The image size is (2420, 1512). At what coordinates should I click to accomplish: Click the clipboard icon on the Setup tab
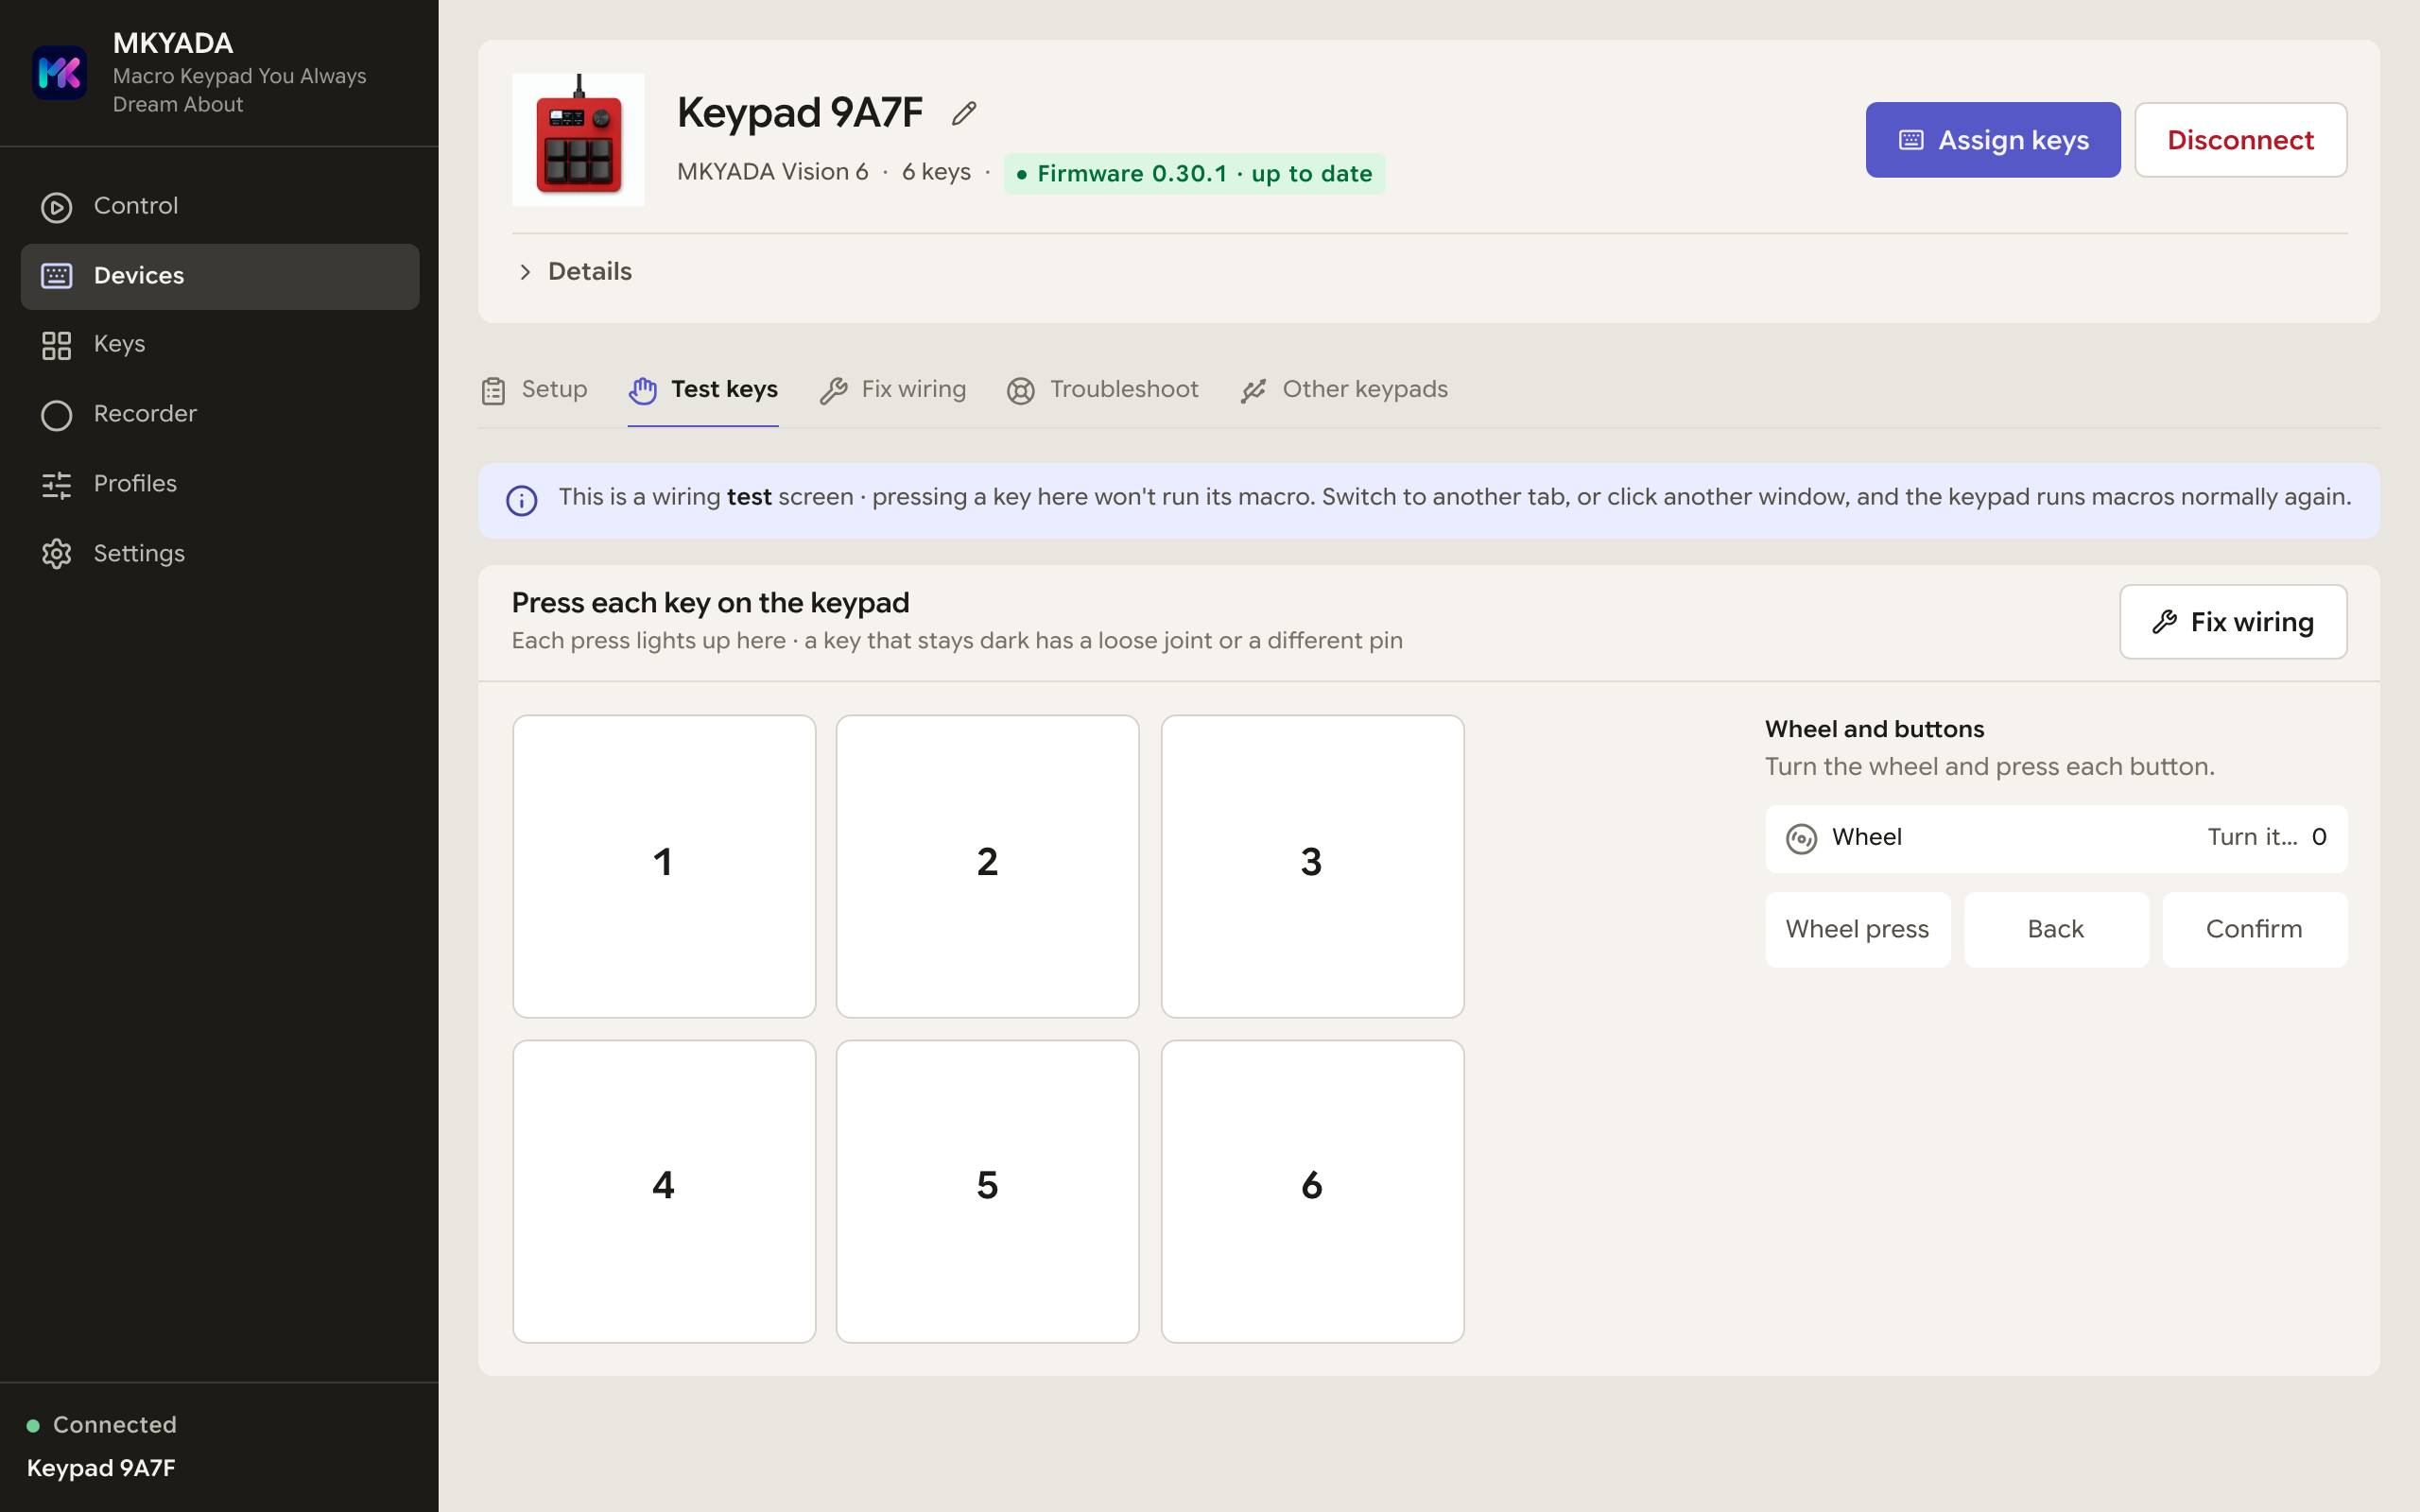click(x=493, y=390)
